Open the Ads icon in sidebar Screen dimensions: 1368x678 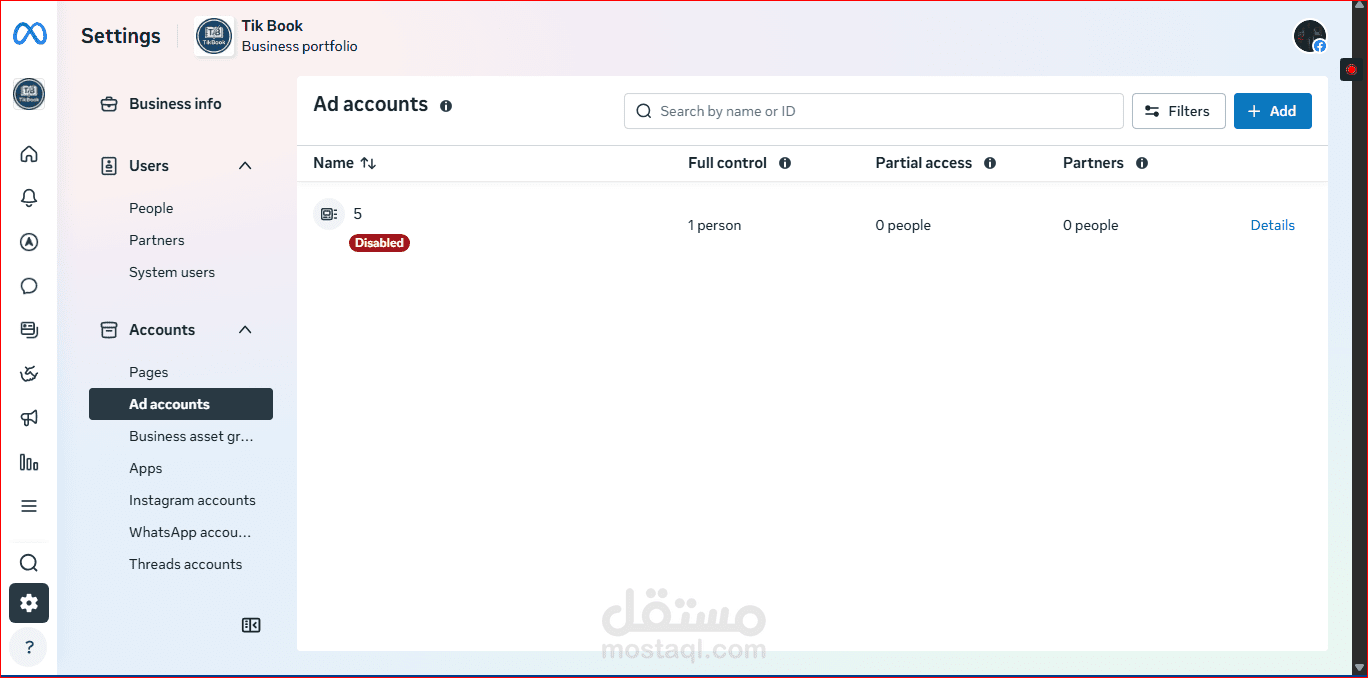29,241
